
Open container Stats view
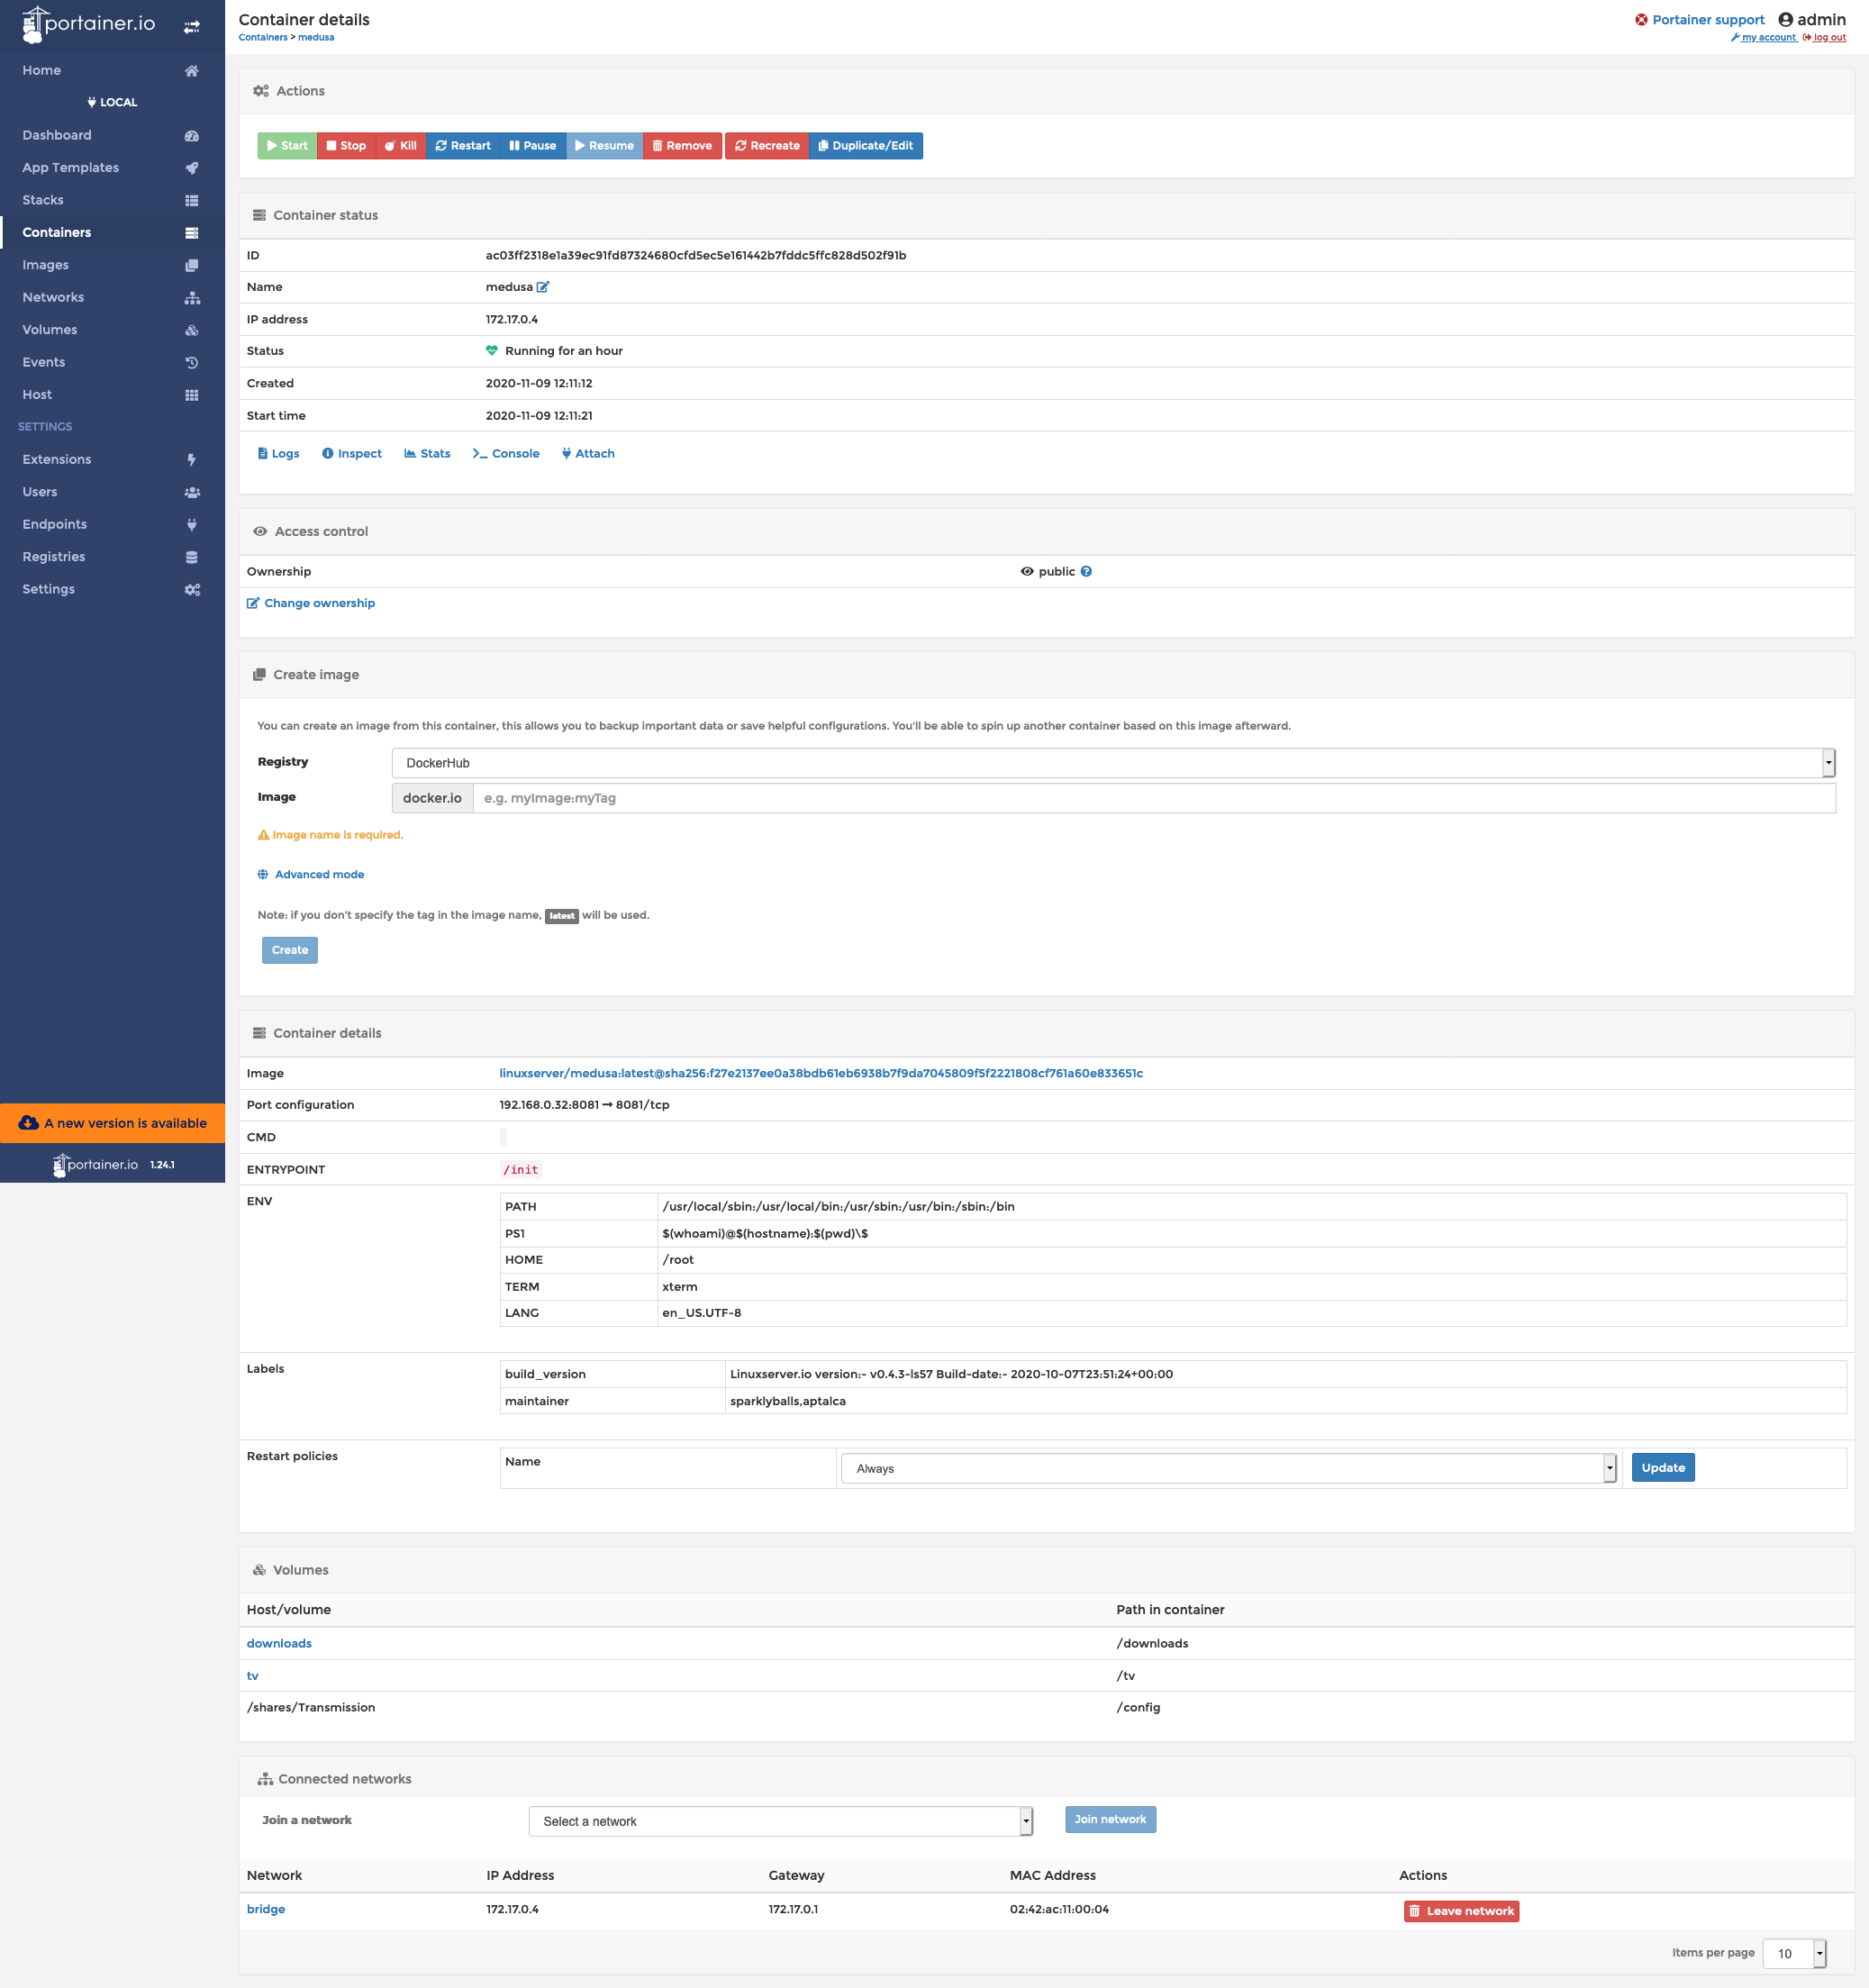click(x=427, y=454)
